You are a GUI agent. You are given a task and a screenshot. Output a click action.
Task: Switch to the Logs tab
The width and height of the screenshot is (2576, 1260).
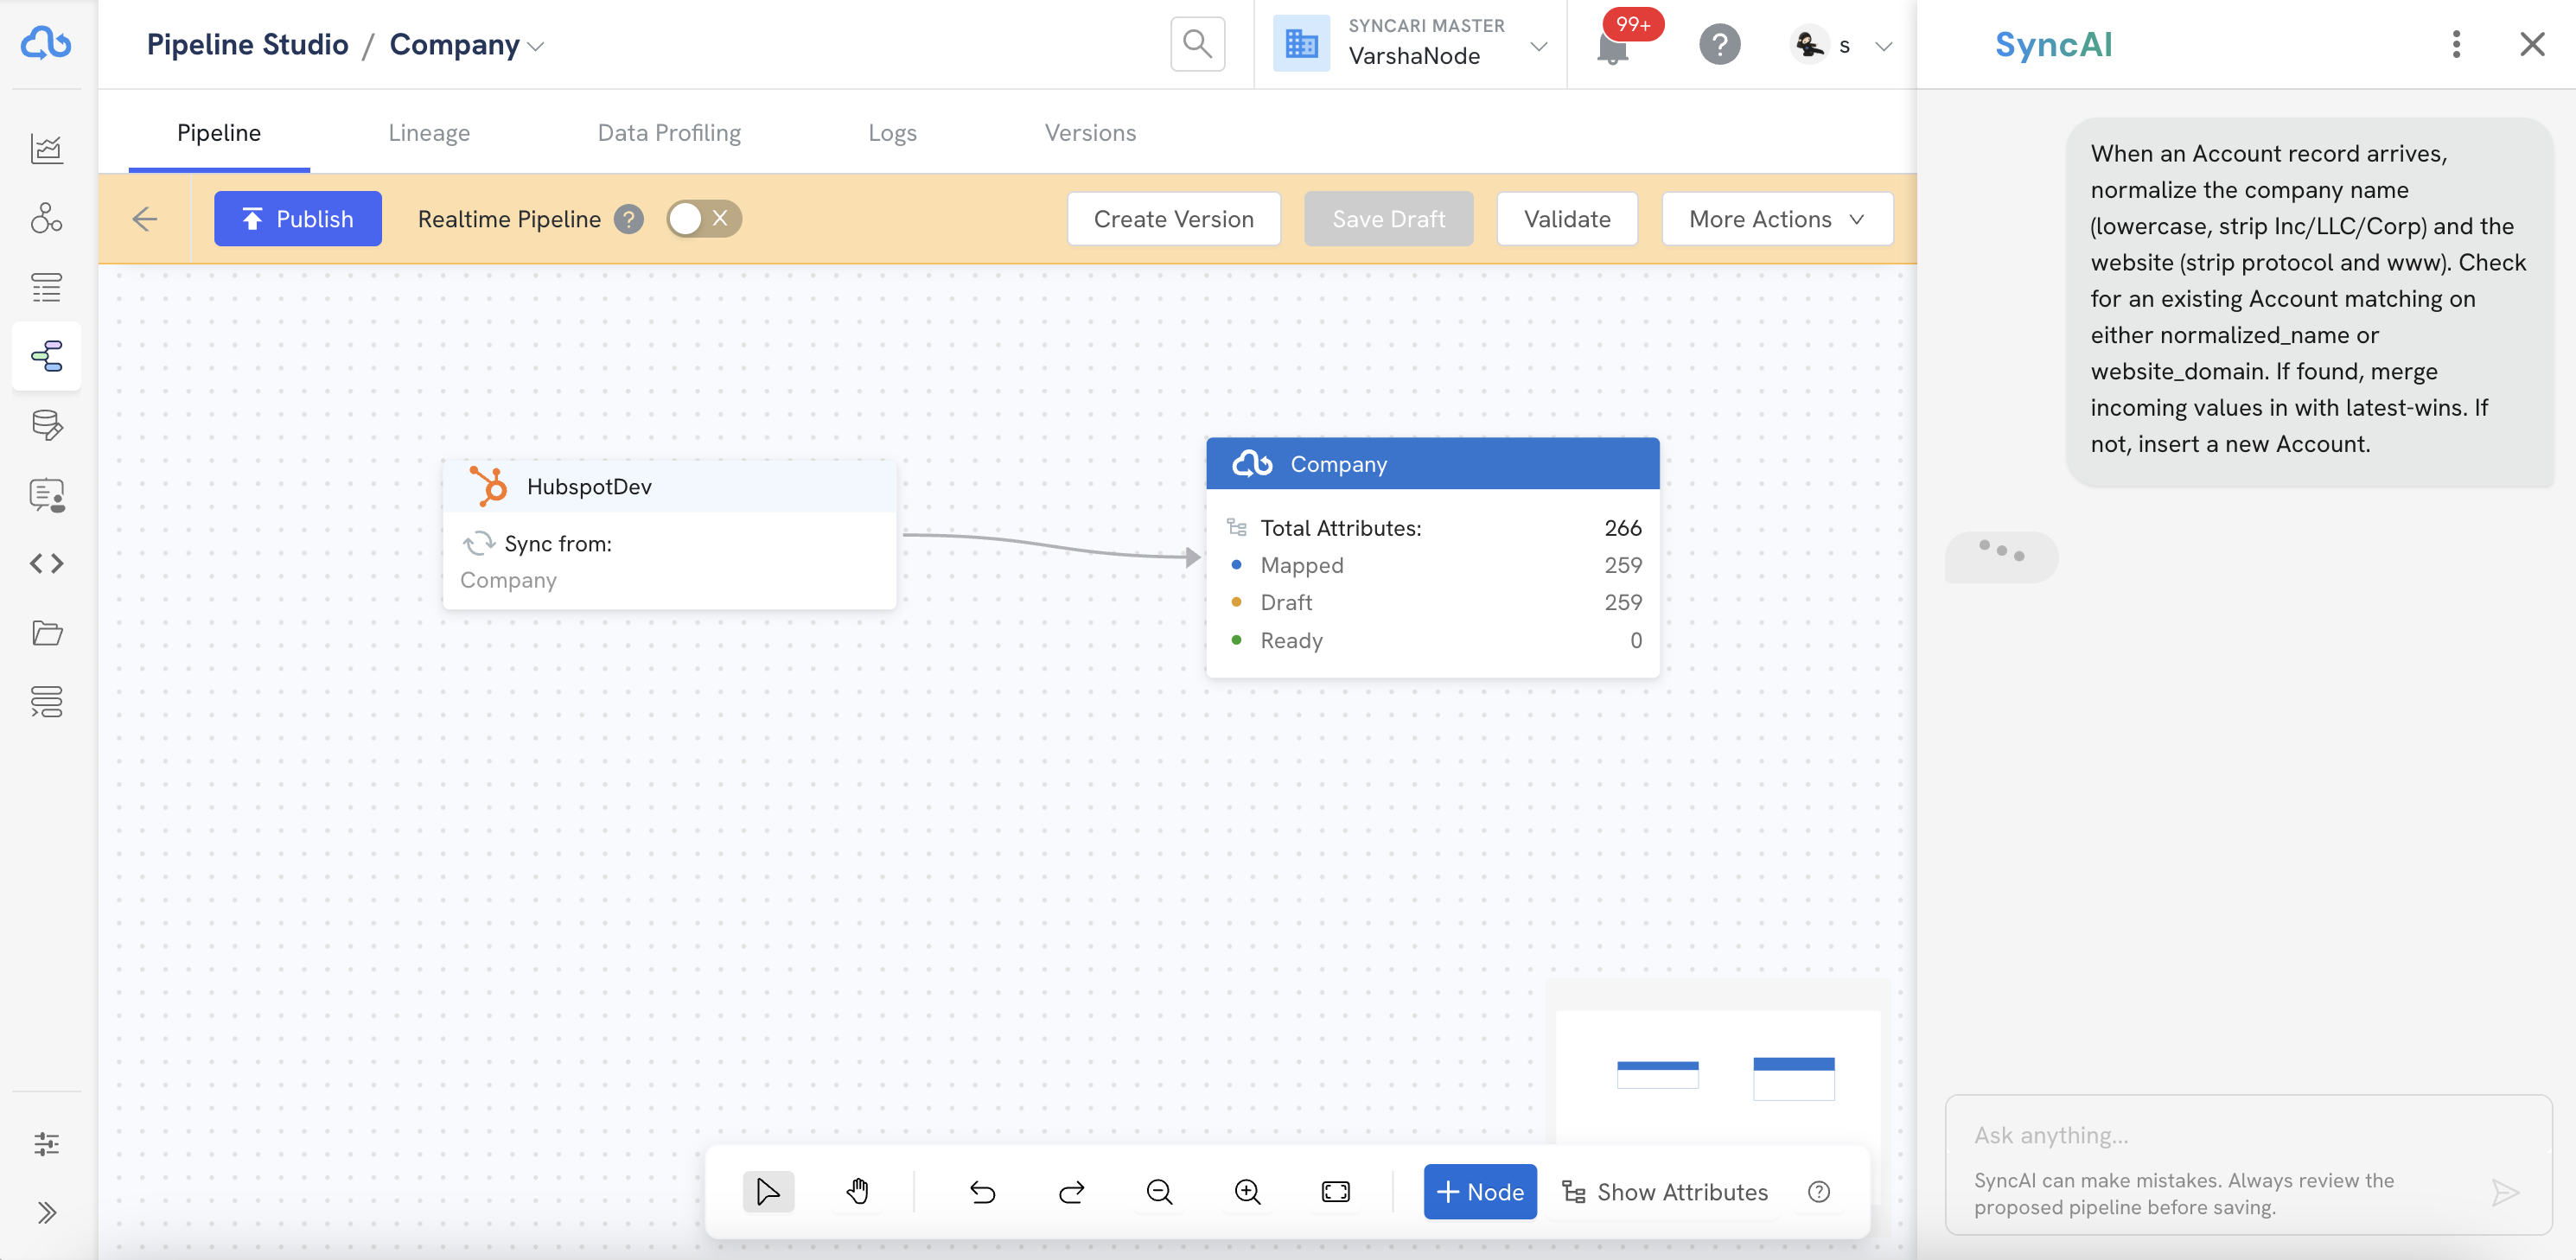(x=892, y=133)
